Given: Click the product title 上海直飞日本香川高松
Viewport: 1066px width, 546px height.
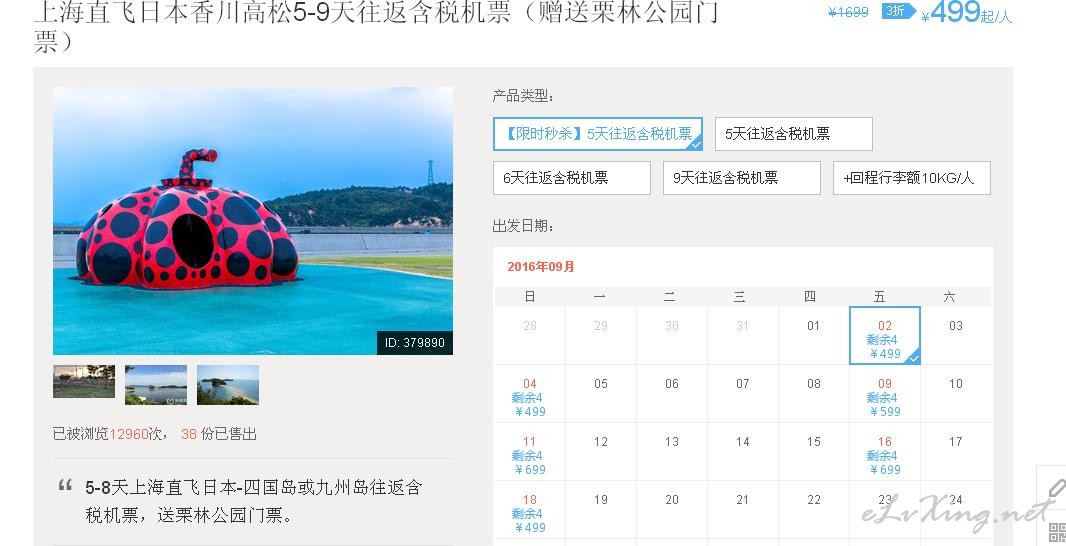Looking at the screenshot, I should pos(376,25).
